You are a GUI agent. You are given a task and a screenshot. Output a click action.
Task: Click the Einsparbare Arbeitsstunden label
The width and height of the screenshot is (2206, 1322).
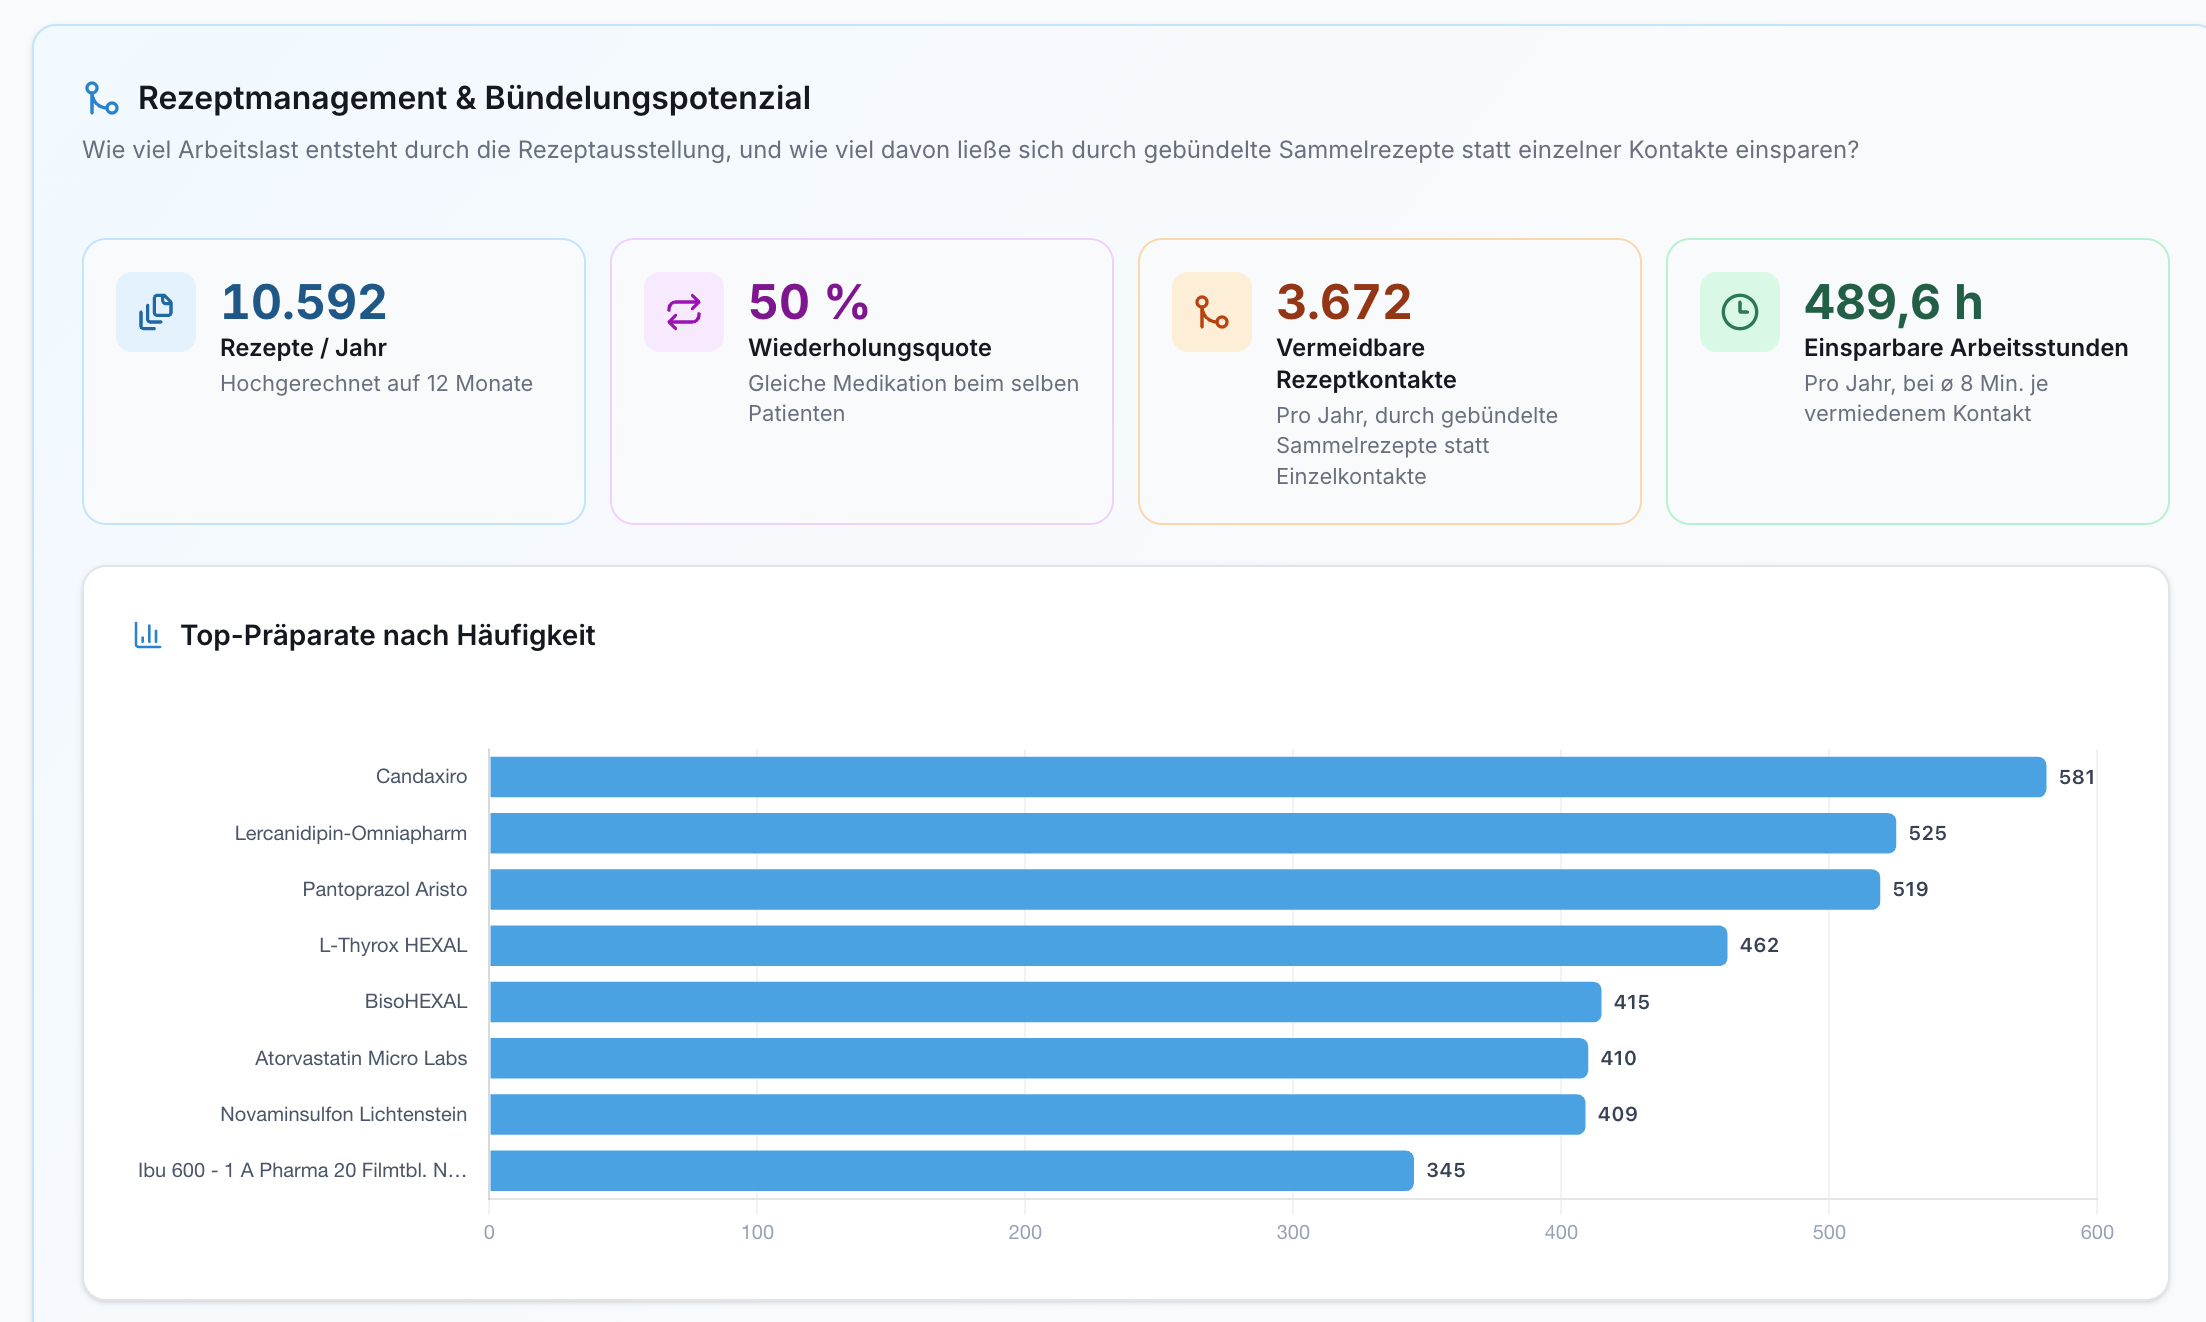(x=1966, y=348)
